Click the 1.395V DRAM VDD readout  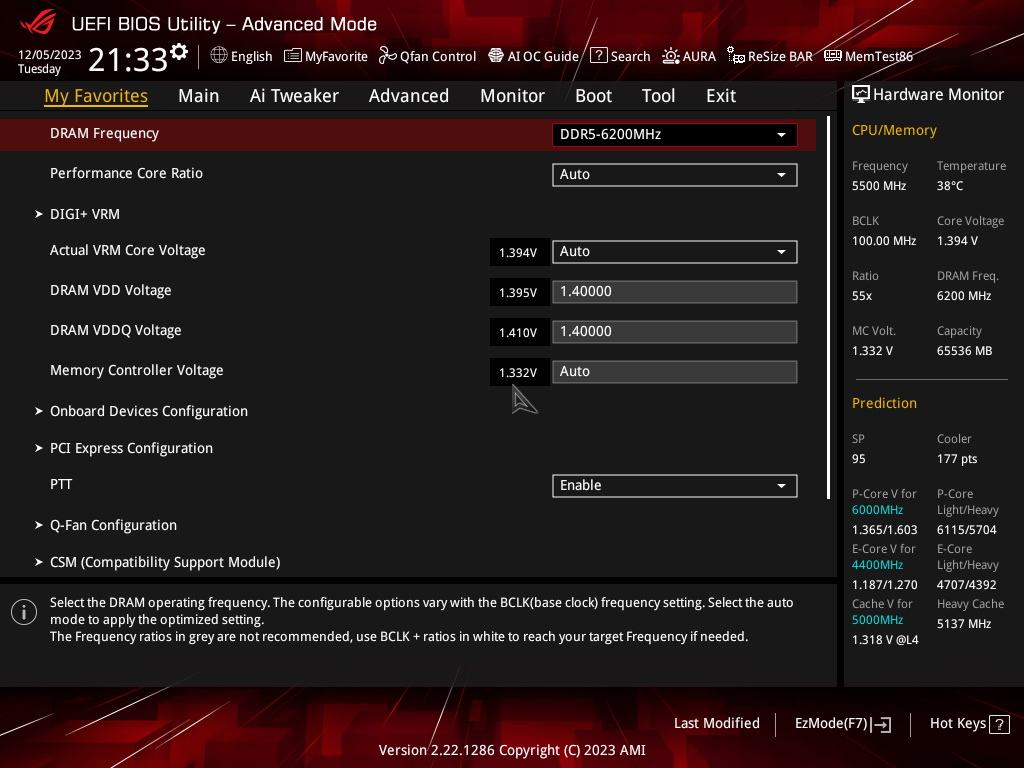click(x=518, y=292)
